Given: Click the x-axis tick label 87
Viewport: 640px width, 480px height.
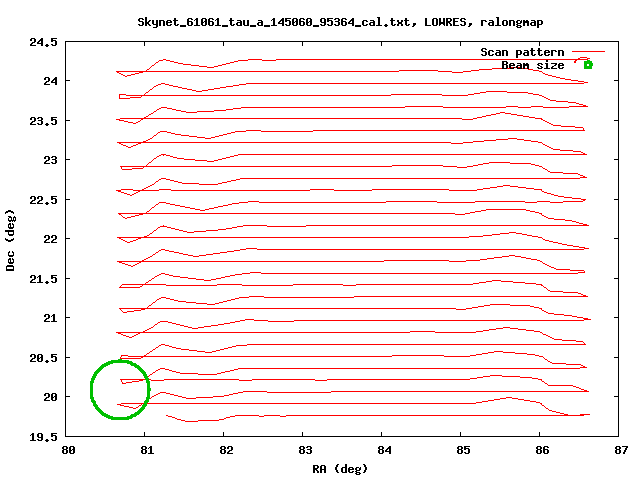Looking at the screenshot, I should (x=621, y=450).
